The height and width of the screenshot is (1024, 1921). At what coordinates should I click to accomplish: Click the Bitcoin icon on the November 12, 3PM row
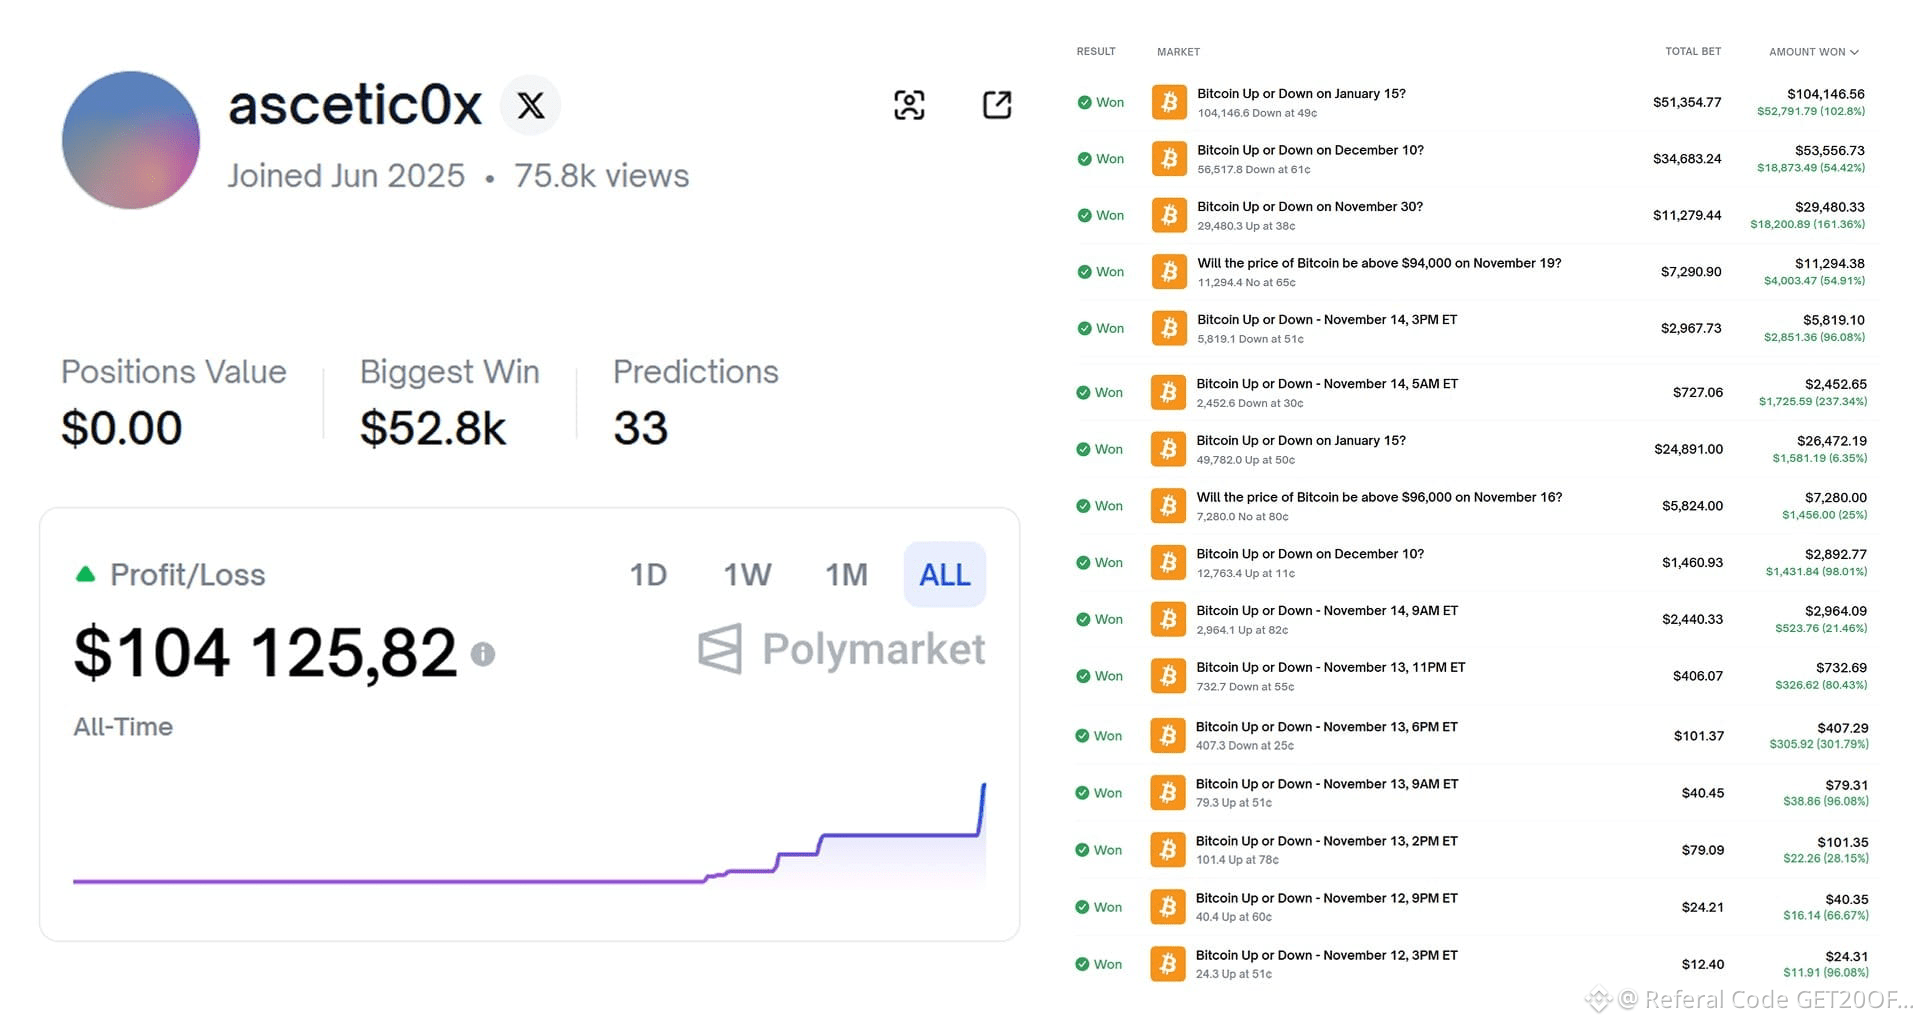[x=1167, y=962]
